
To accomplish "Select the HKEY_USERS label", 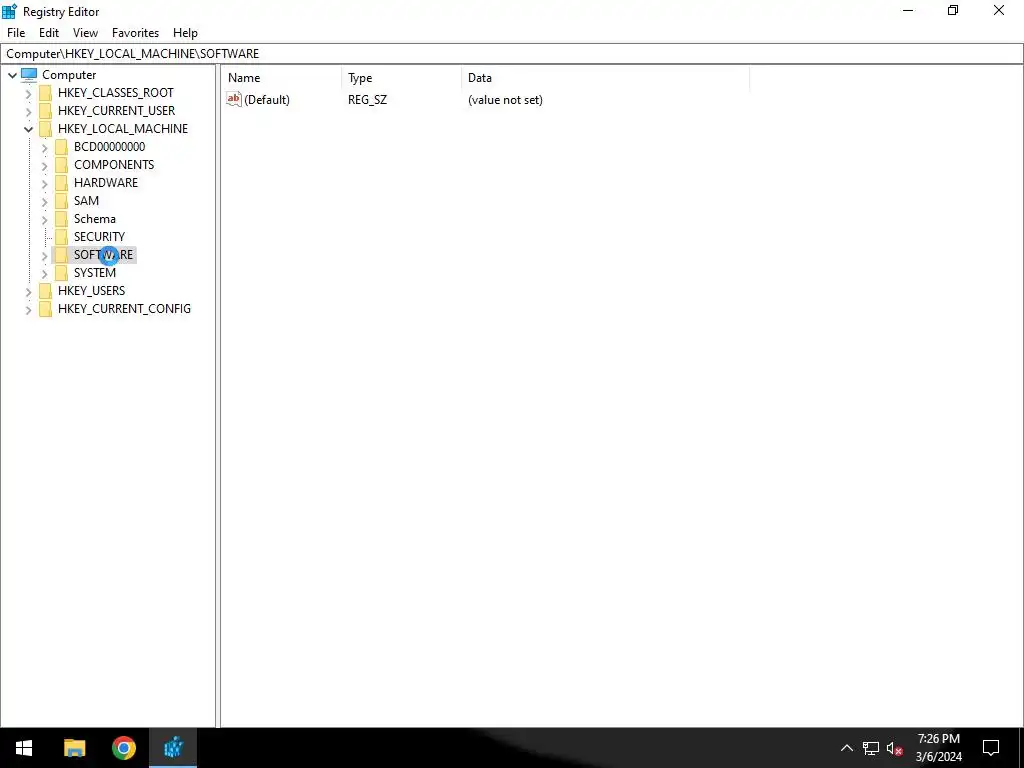I will [x=91, y=291].
